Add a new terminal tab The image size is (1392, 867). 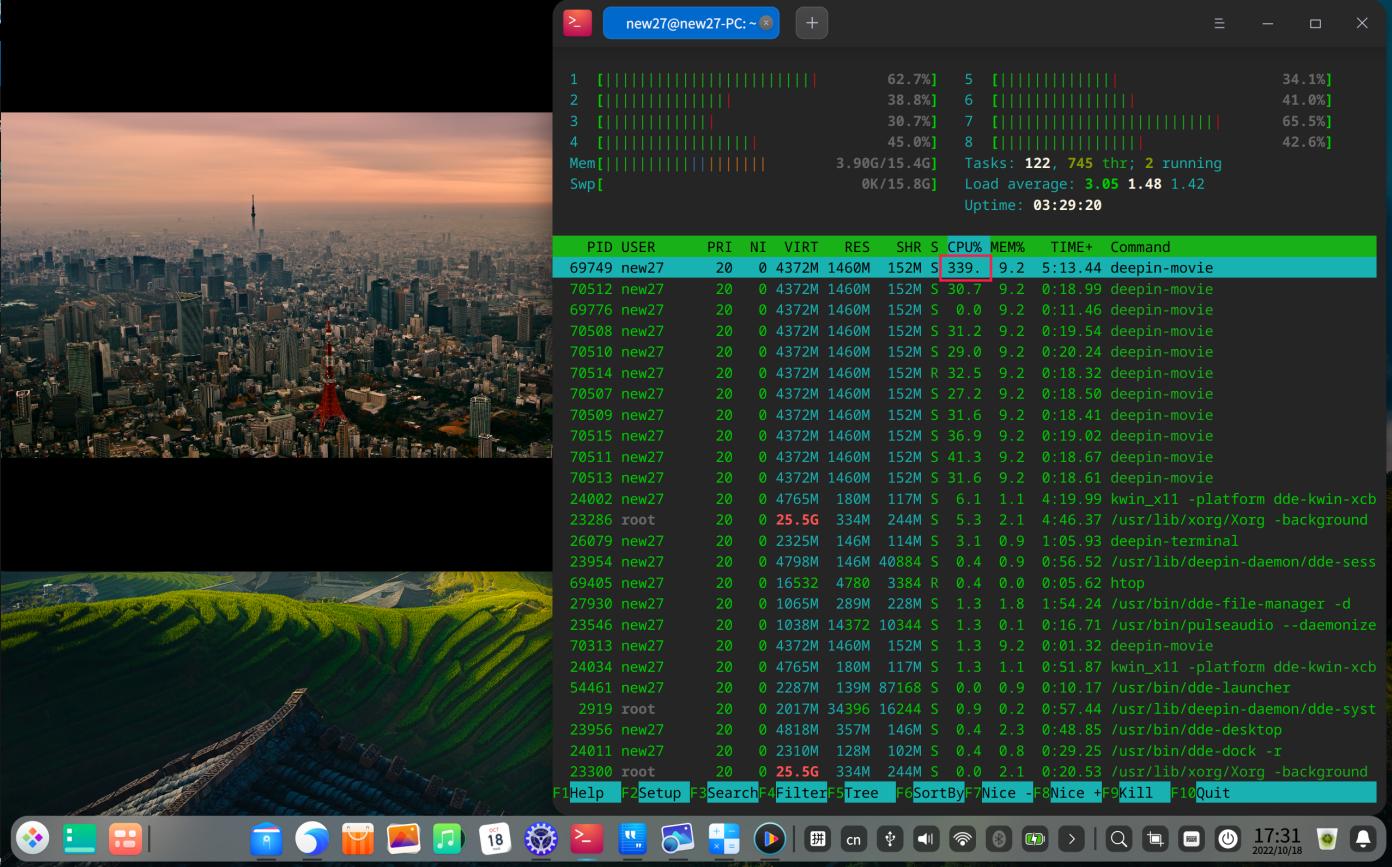click(x=811, y=23)
